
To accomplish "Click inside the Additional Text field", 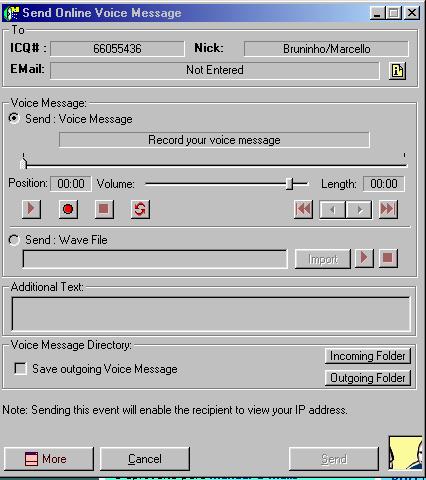I will (x=211, y=314).
